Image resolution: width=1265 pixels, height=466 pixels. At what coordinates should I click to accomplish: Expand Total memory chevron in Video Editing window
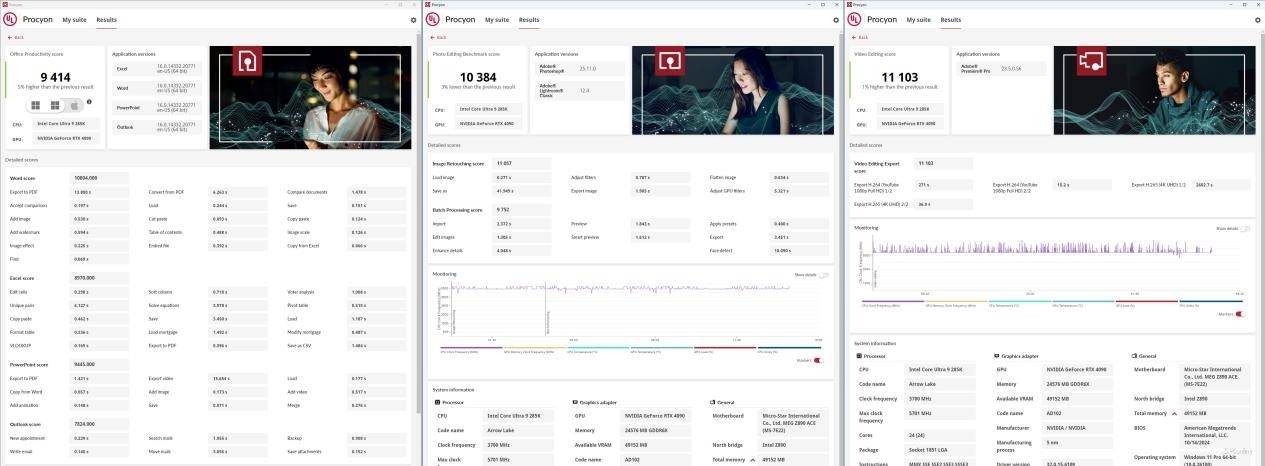(x=1174, y=413)
